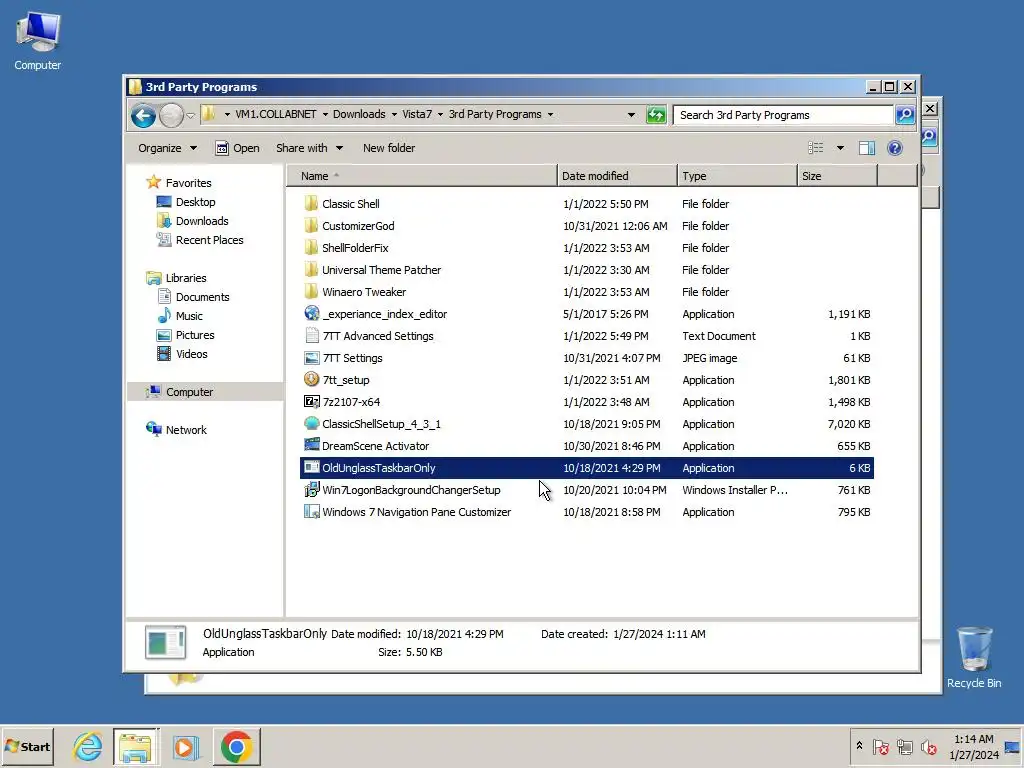Click the taskbar clock showing 1:14 AM
This screenshot has width=1024, height=768.
[x=974, y=746]
